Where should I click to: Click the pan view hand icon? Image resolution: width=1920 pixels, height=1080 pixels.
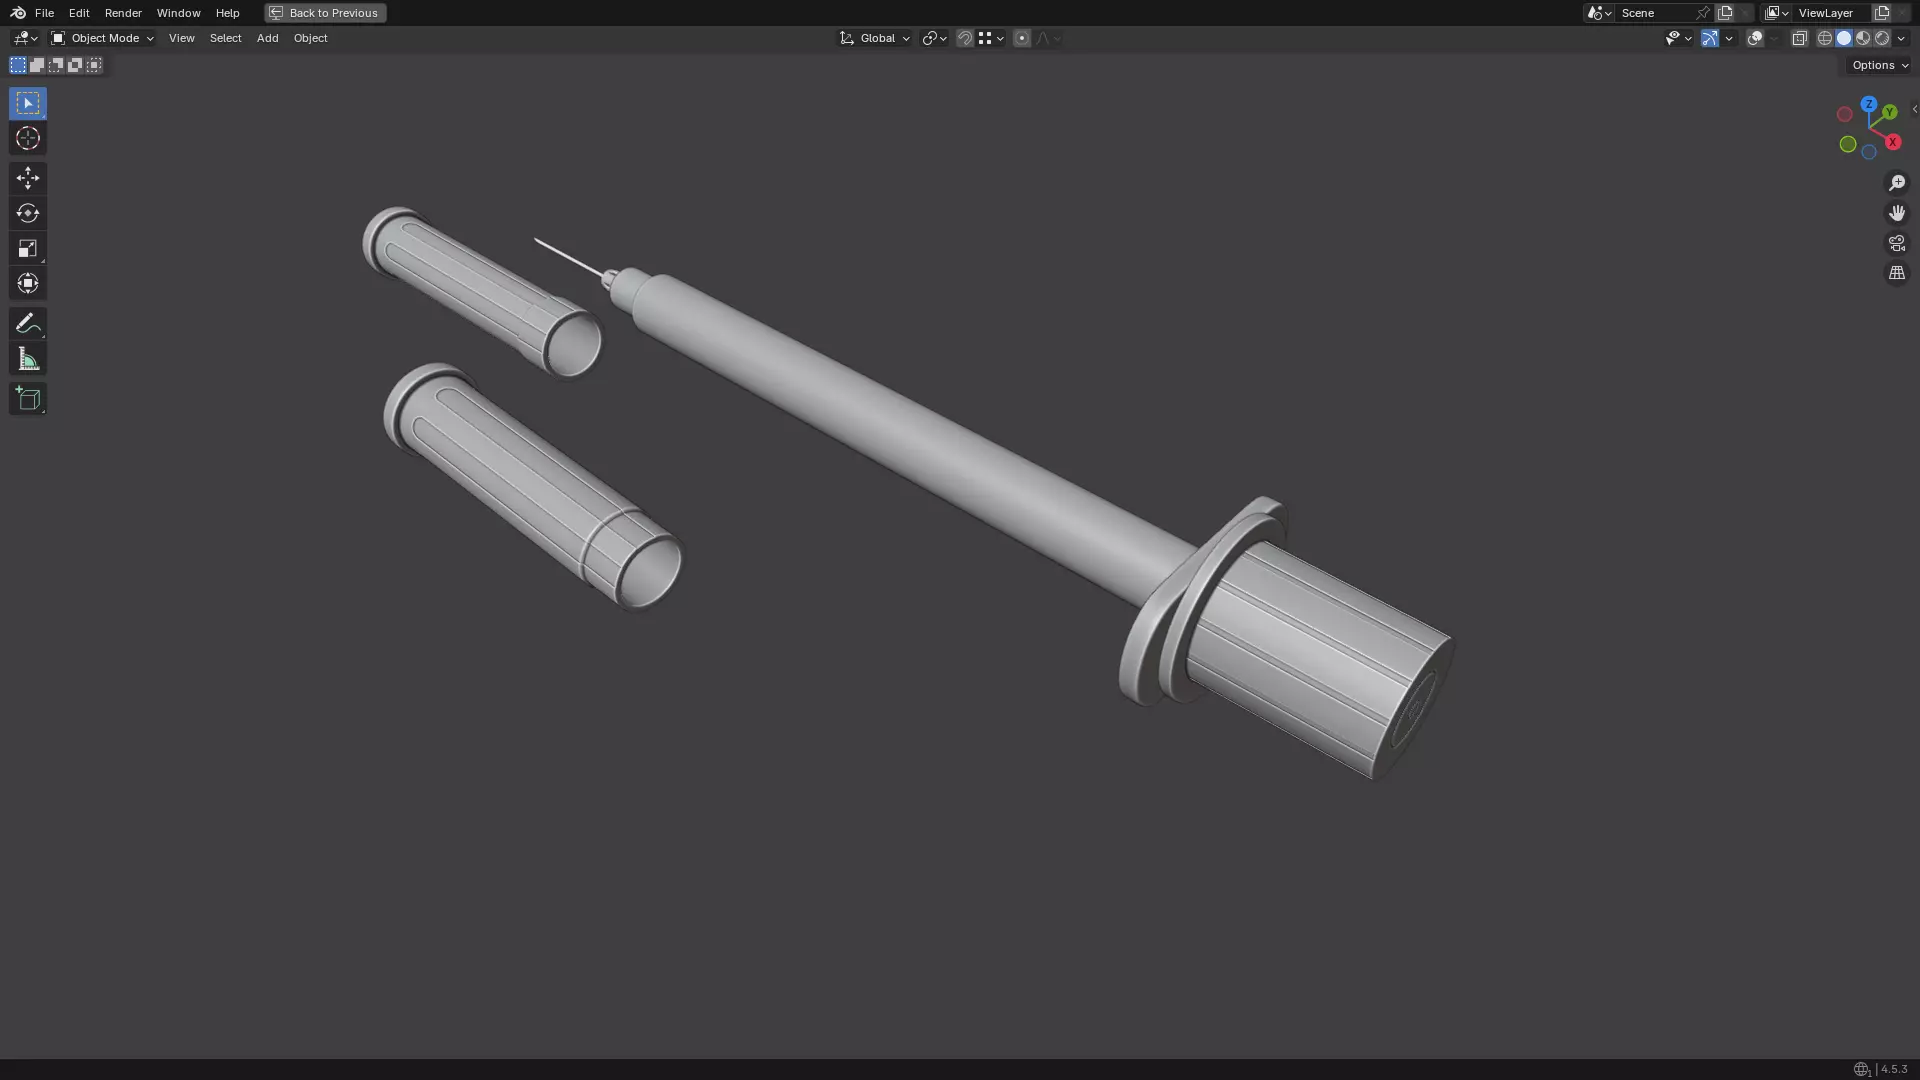tap(1897, 213)
